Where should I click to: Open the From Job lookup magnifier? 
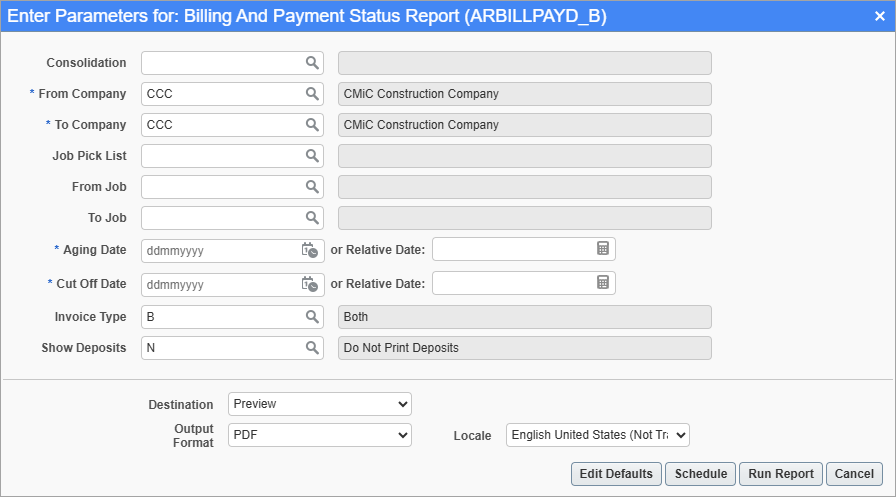(312, 186)
